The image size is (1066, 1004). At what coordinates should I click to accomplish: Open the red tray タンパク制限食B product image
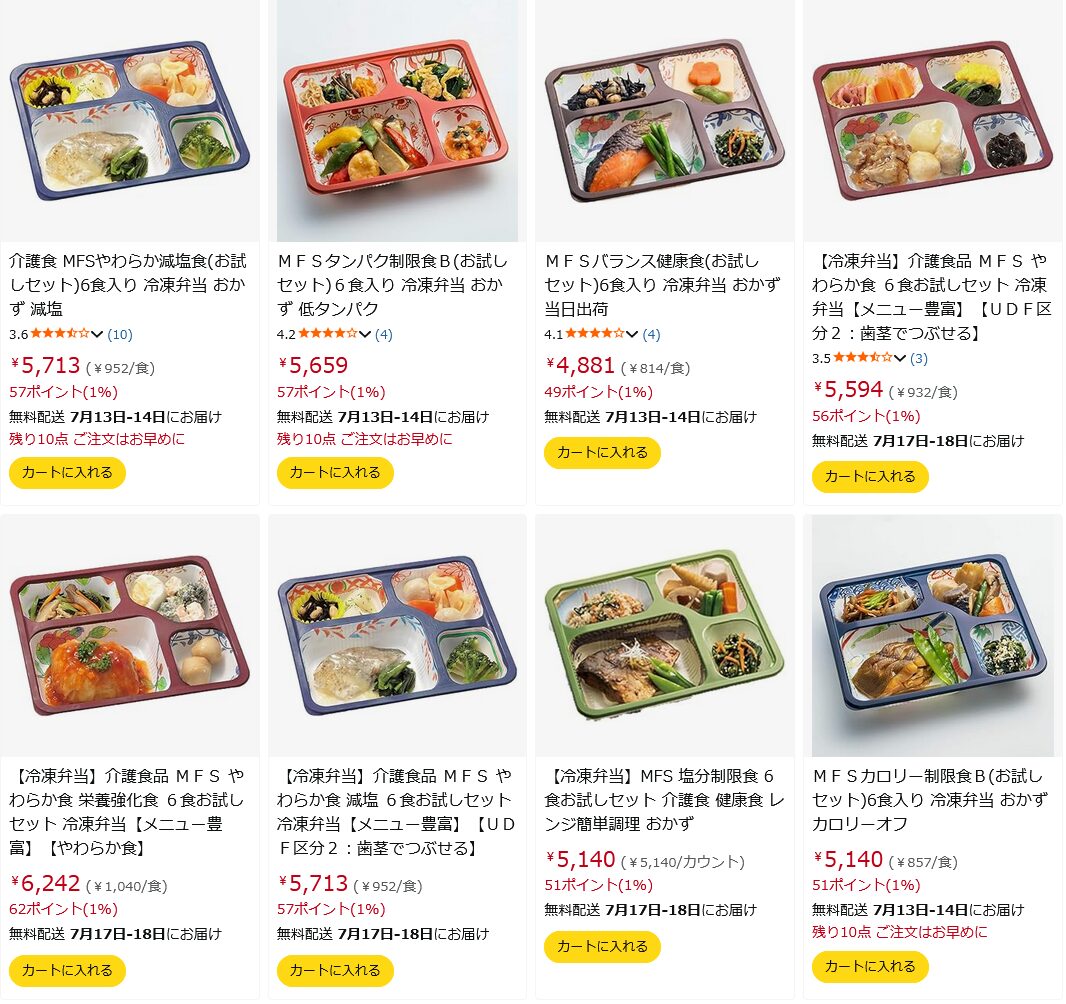(397, 121)
